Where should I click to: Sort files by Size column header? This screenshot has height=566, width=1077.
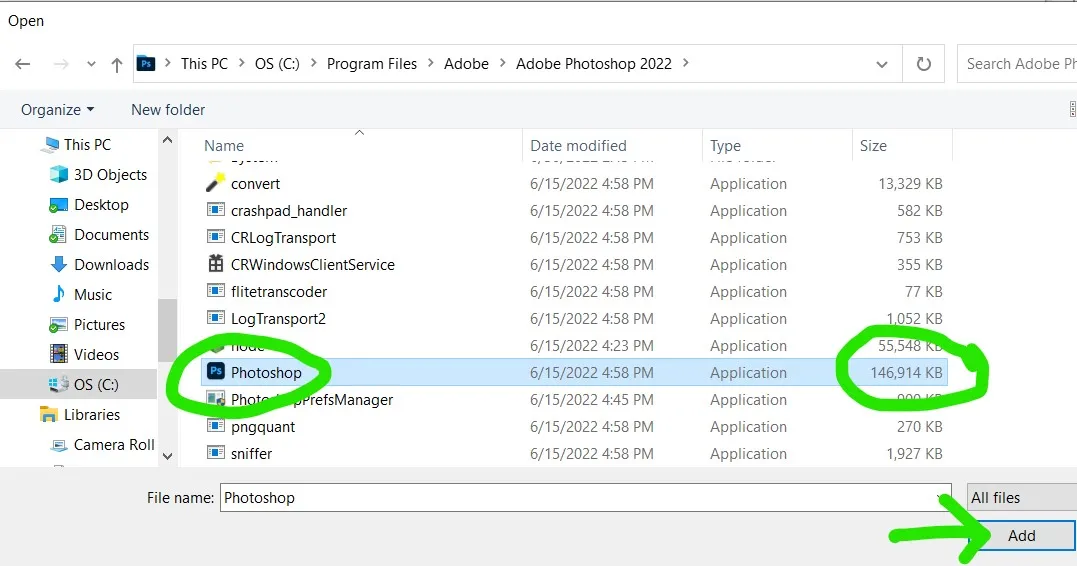[873, 146]
